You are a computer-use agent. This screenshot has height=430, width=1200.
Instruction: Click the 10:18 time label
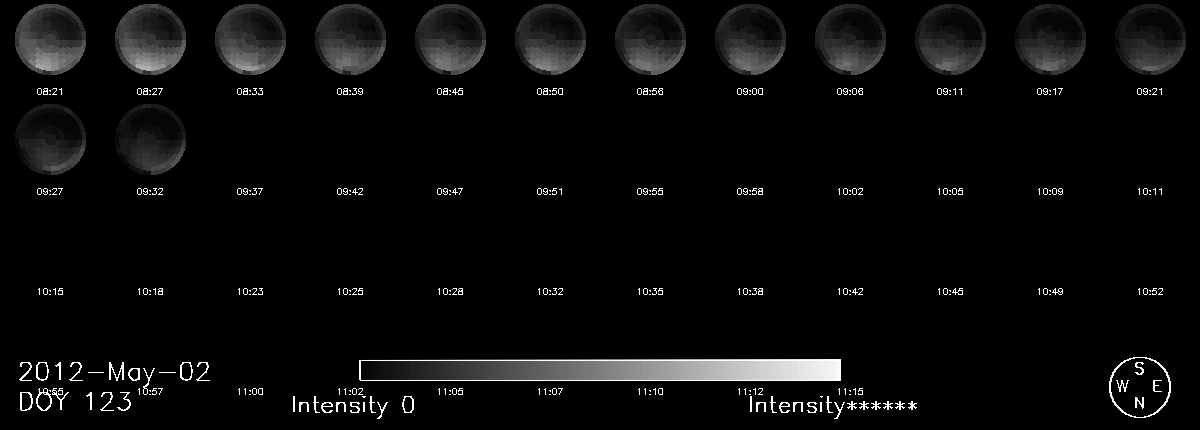150,291
